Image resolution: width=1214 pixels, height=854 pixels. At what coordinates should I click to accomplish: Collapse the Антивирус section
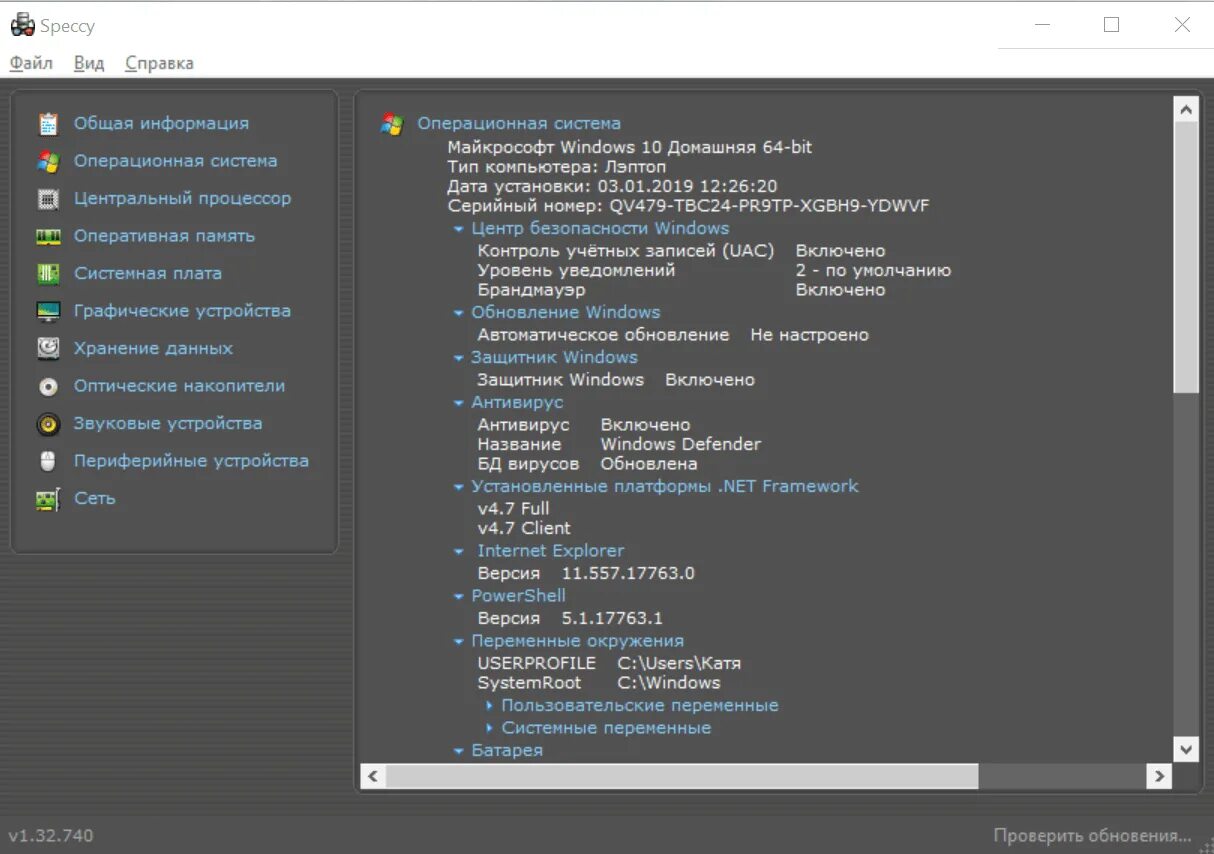pyautogui.click(x=458, y=403)
